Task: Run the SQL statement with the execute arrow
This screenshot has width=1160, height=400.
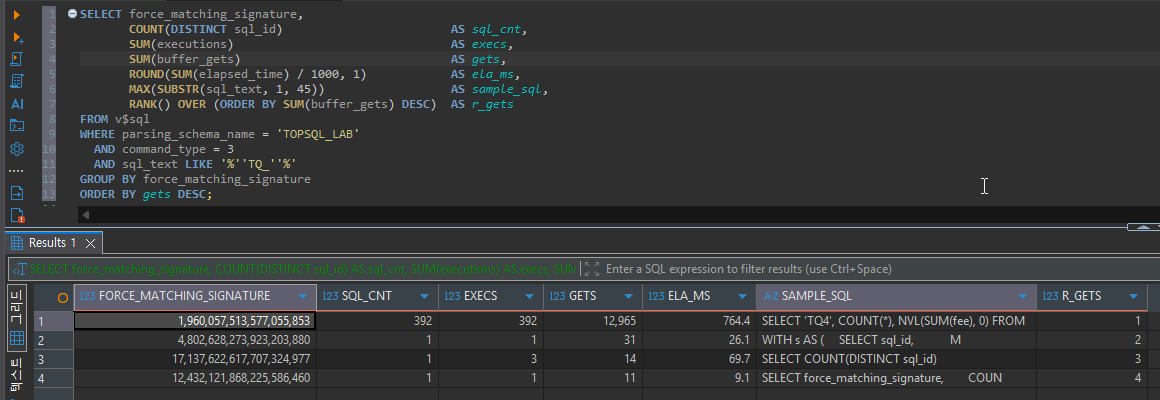Action: pos(16,15)
